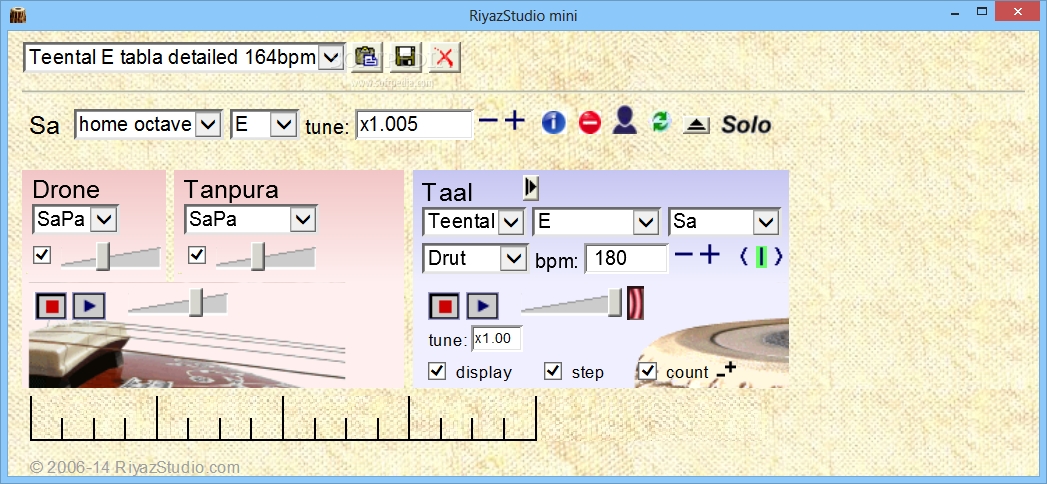Click the beat ruler display
The width and height of the screenshot is (1047, 484).
click(x=283, y=419)
